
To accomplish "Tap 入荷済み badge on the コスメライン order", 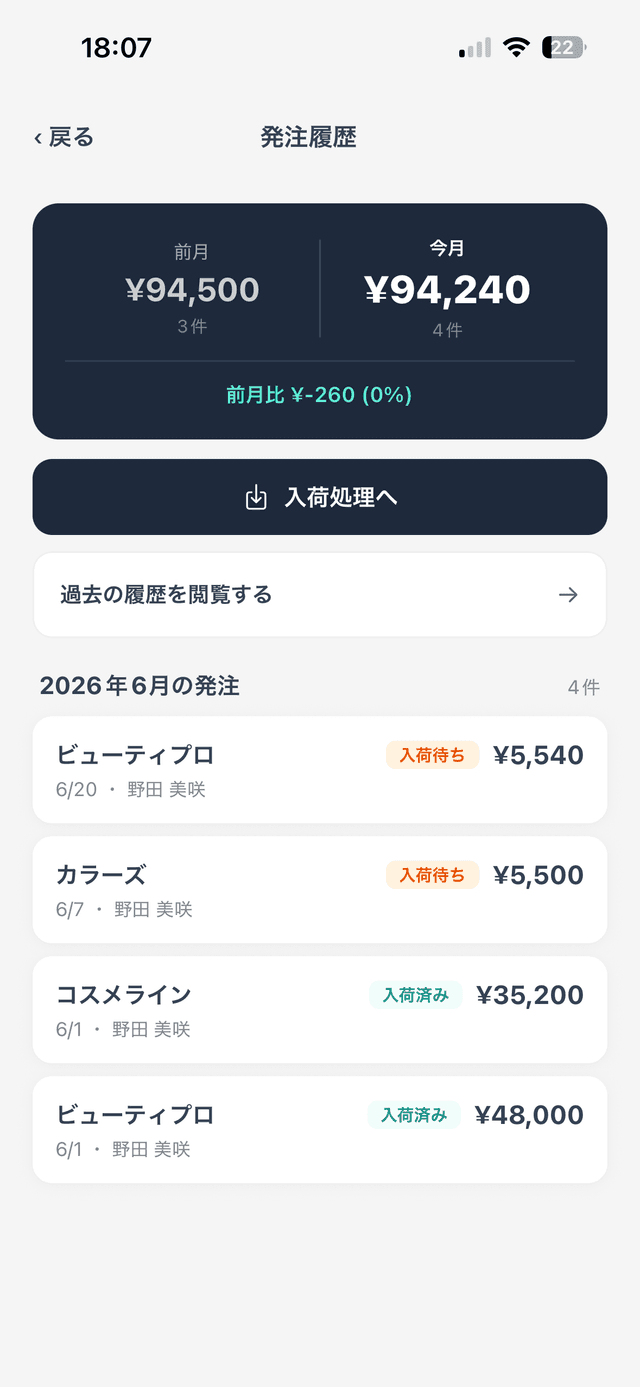I will tap(415, 995).
